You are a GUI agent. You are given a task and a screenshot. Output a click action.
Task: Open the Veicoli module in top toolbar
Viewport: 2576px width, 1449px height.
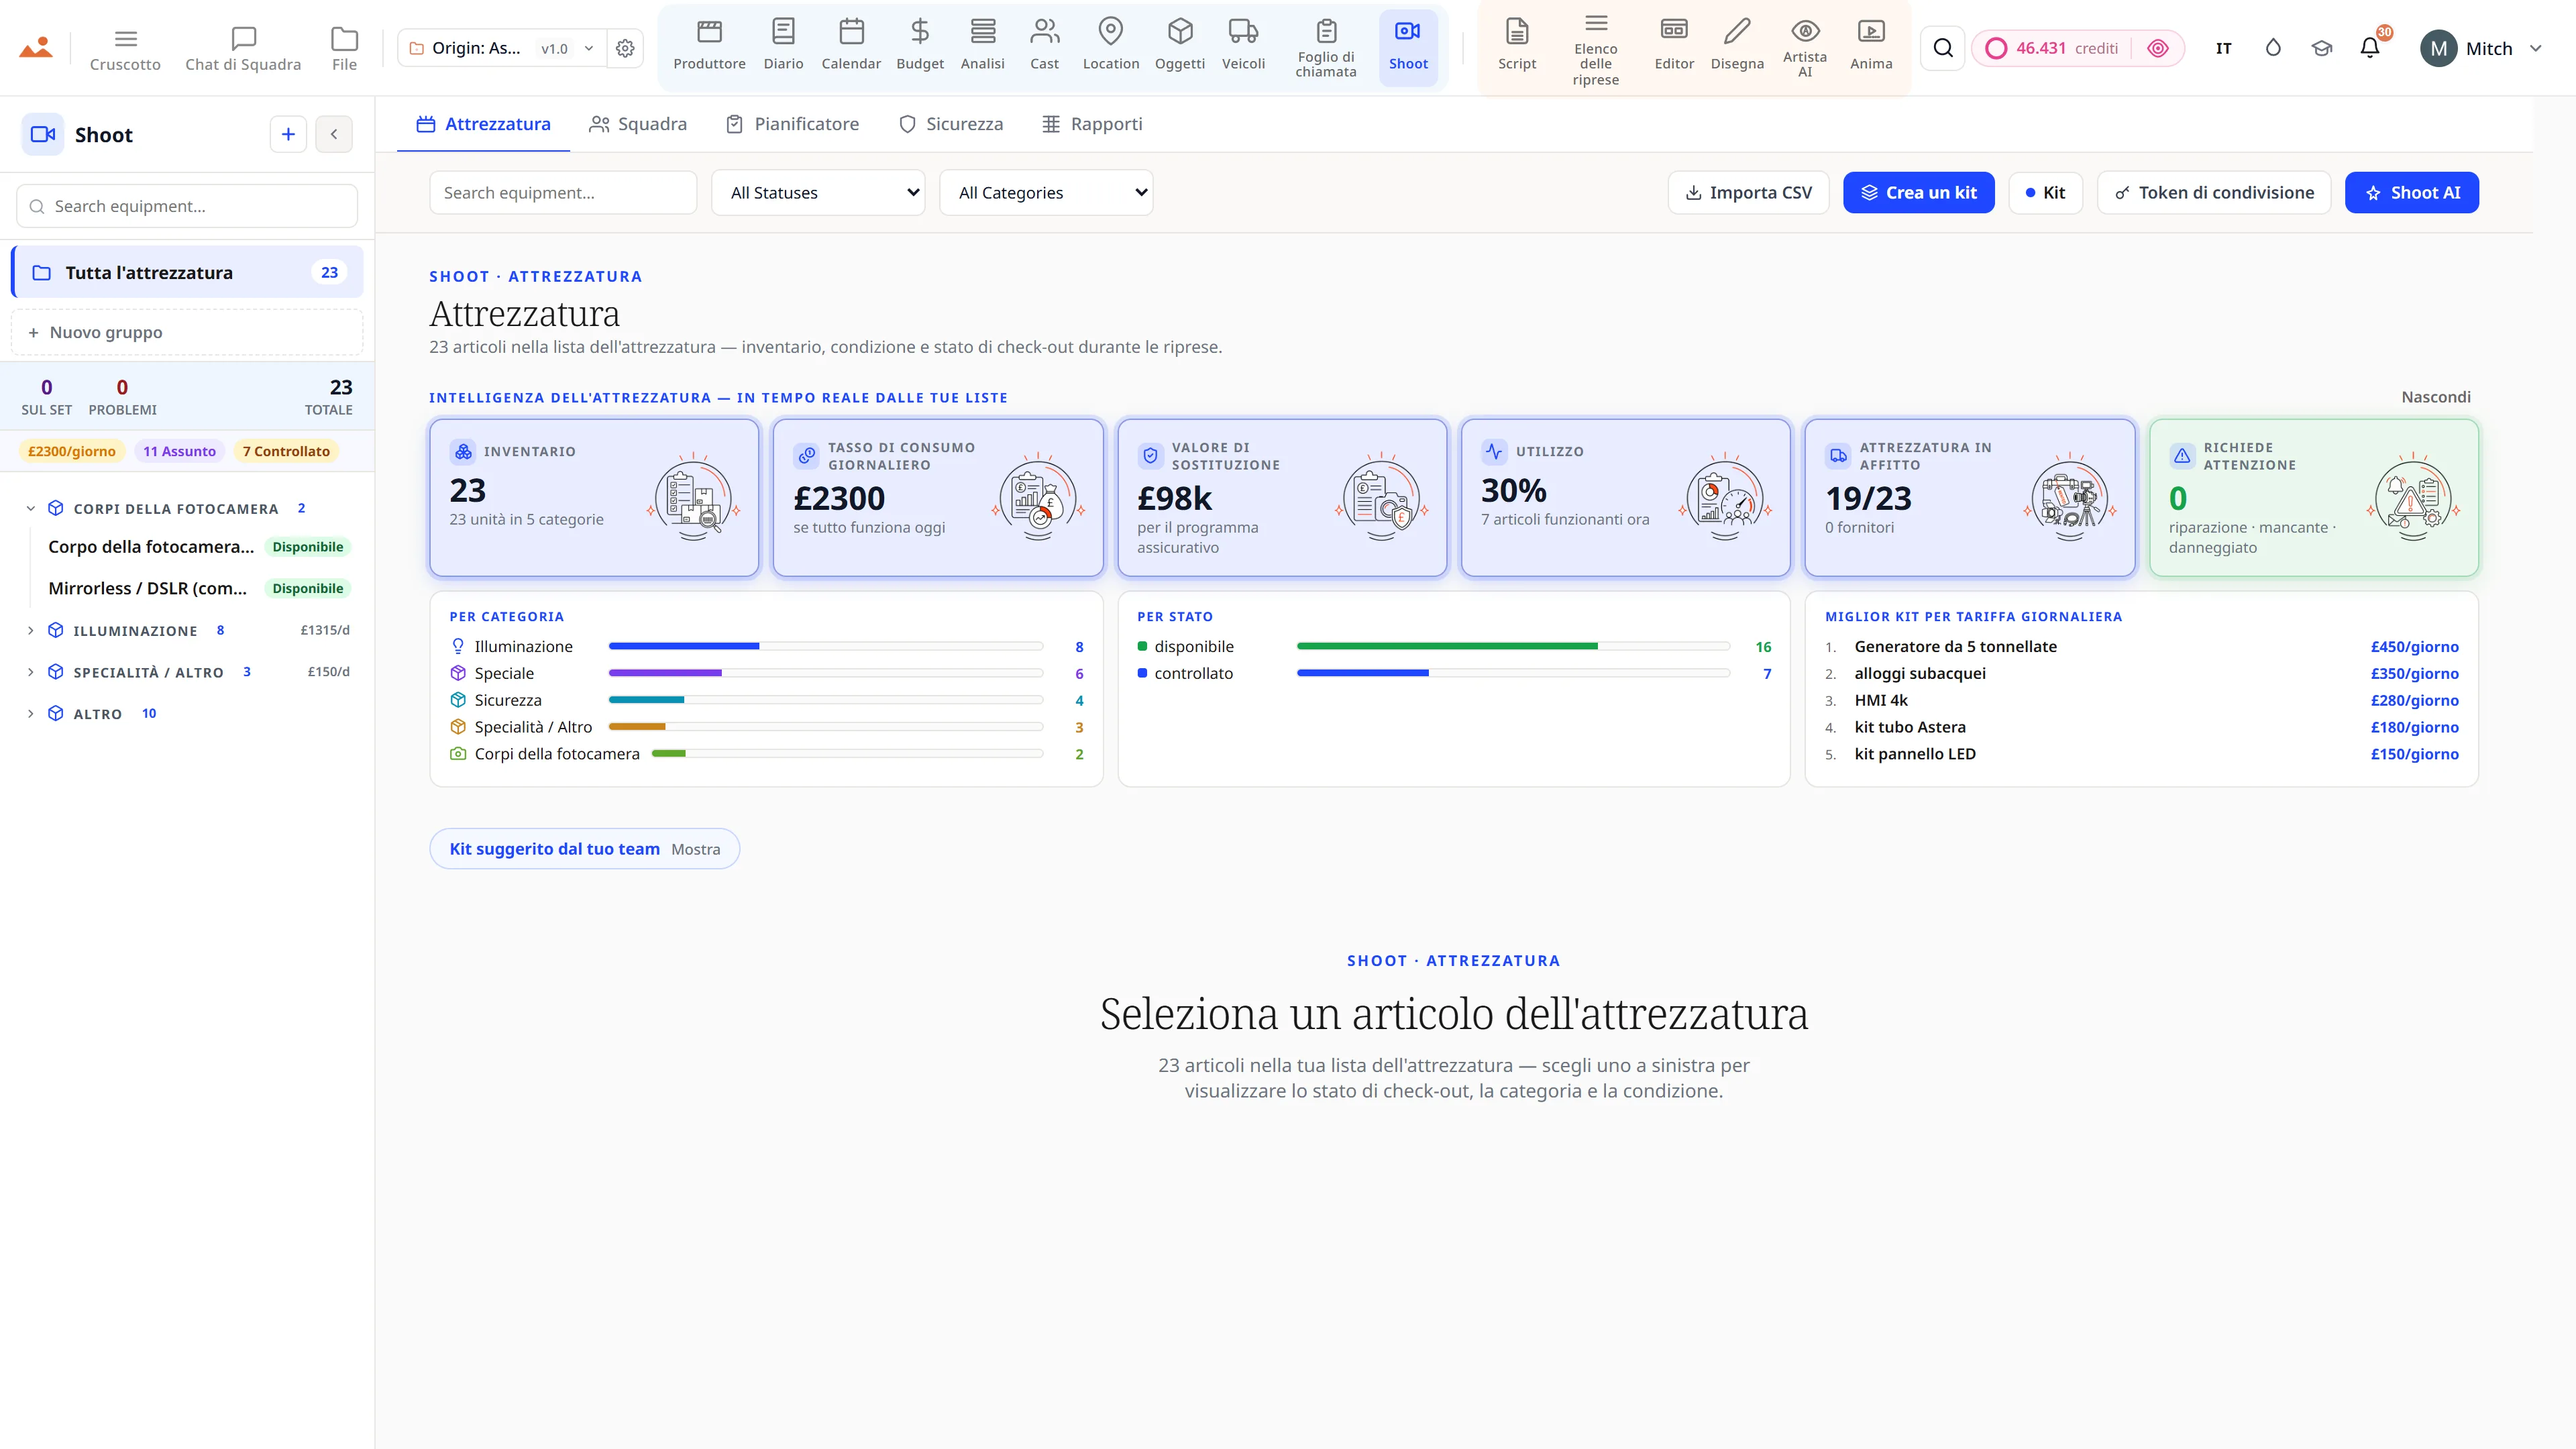(1243, 46)
